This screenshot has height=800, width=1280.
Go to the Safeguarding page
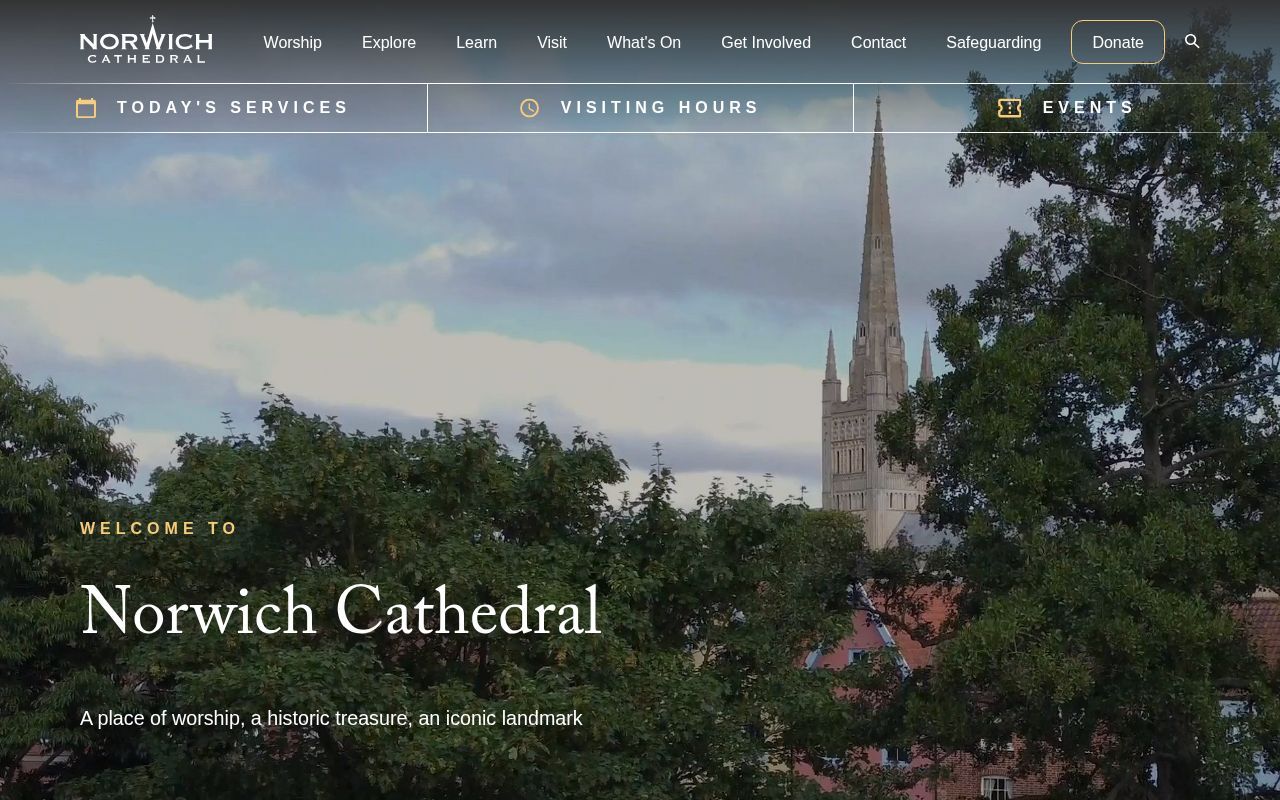tap(993, 42)
